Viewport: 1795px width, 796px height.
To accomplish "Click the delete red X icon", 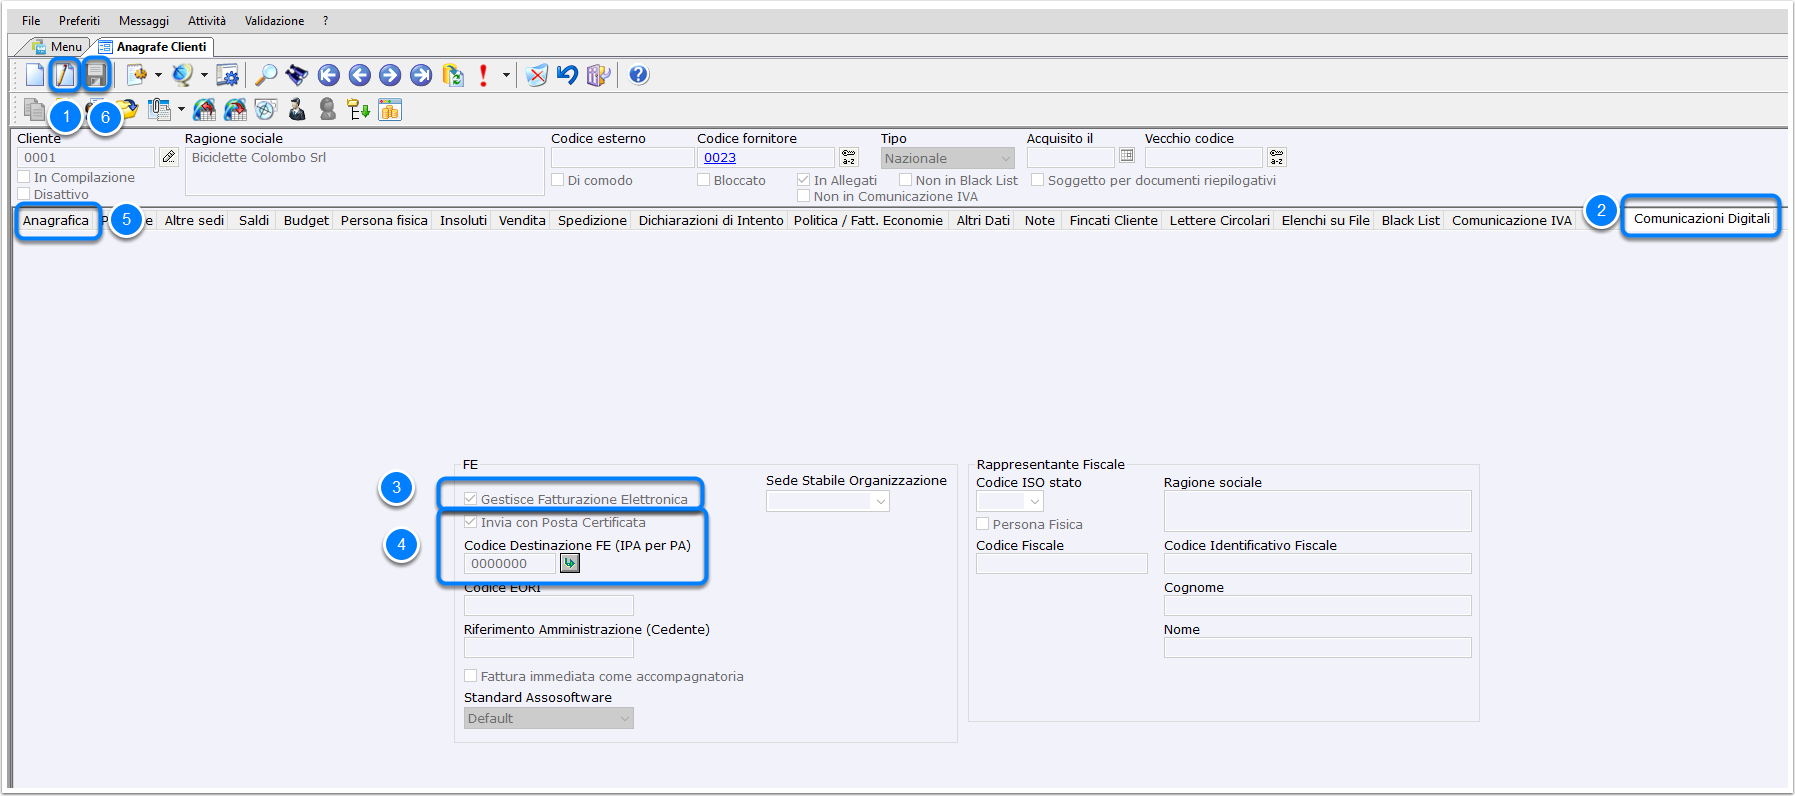I will click(x=537, y=75).
